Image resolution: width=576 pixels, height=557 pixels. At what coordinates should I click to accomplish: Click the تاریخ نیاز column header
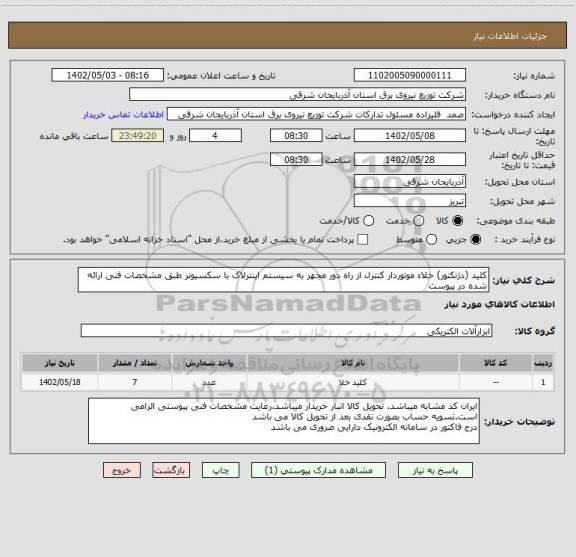(x=60, y=363)
